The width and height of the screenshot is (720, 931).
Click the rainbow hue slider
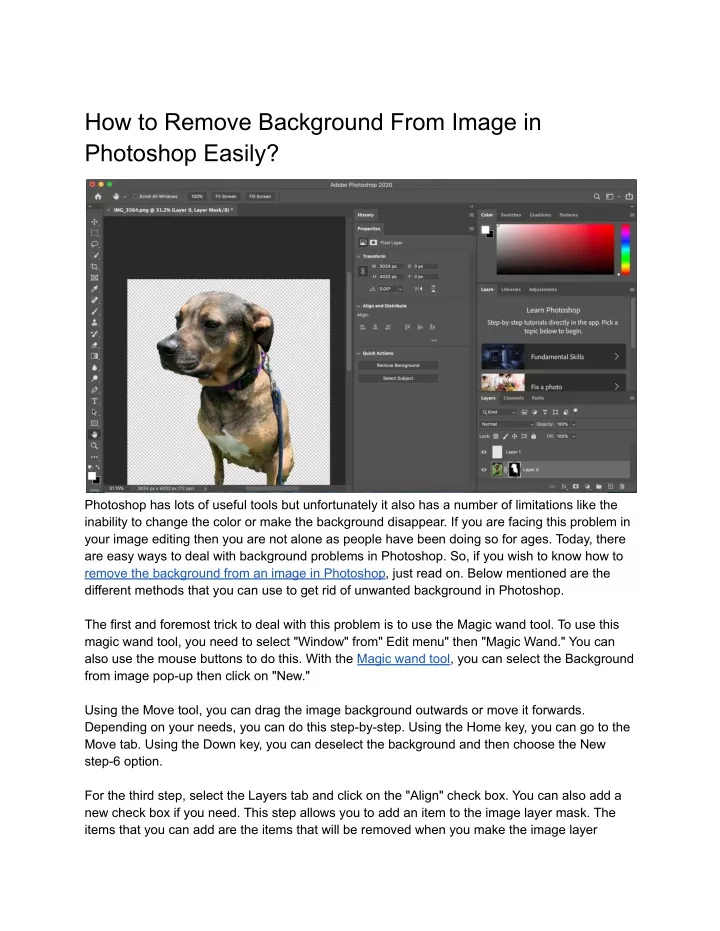[x=625, y=249]
